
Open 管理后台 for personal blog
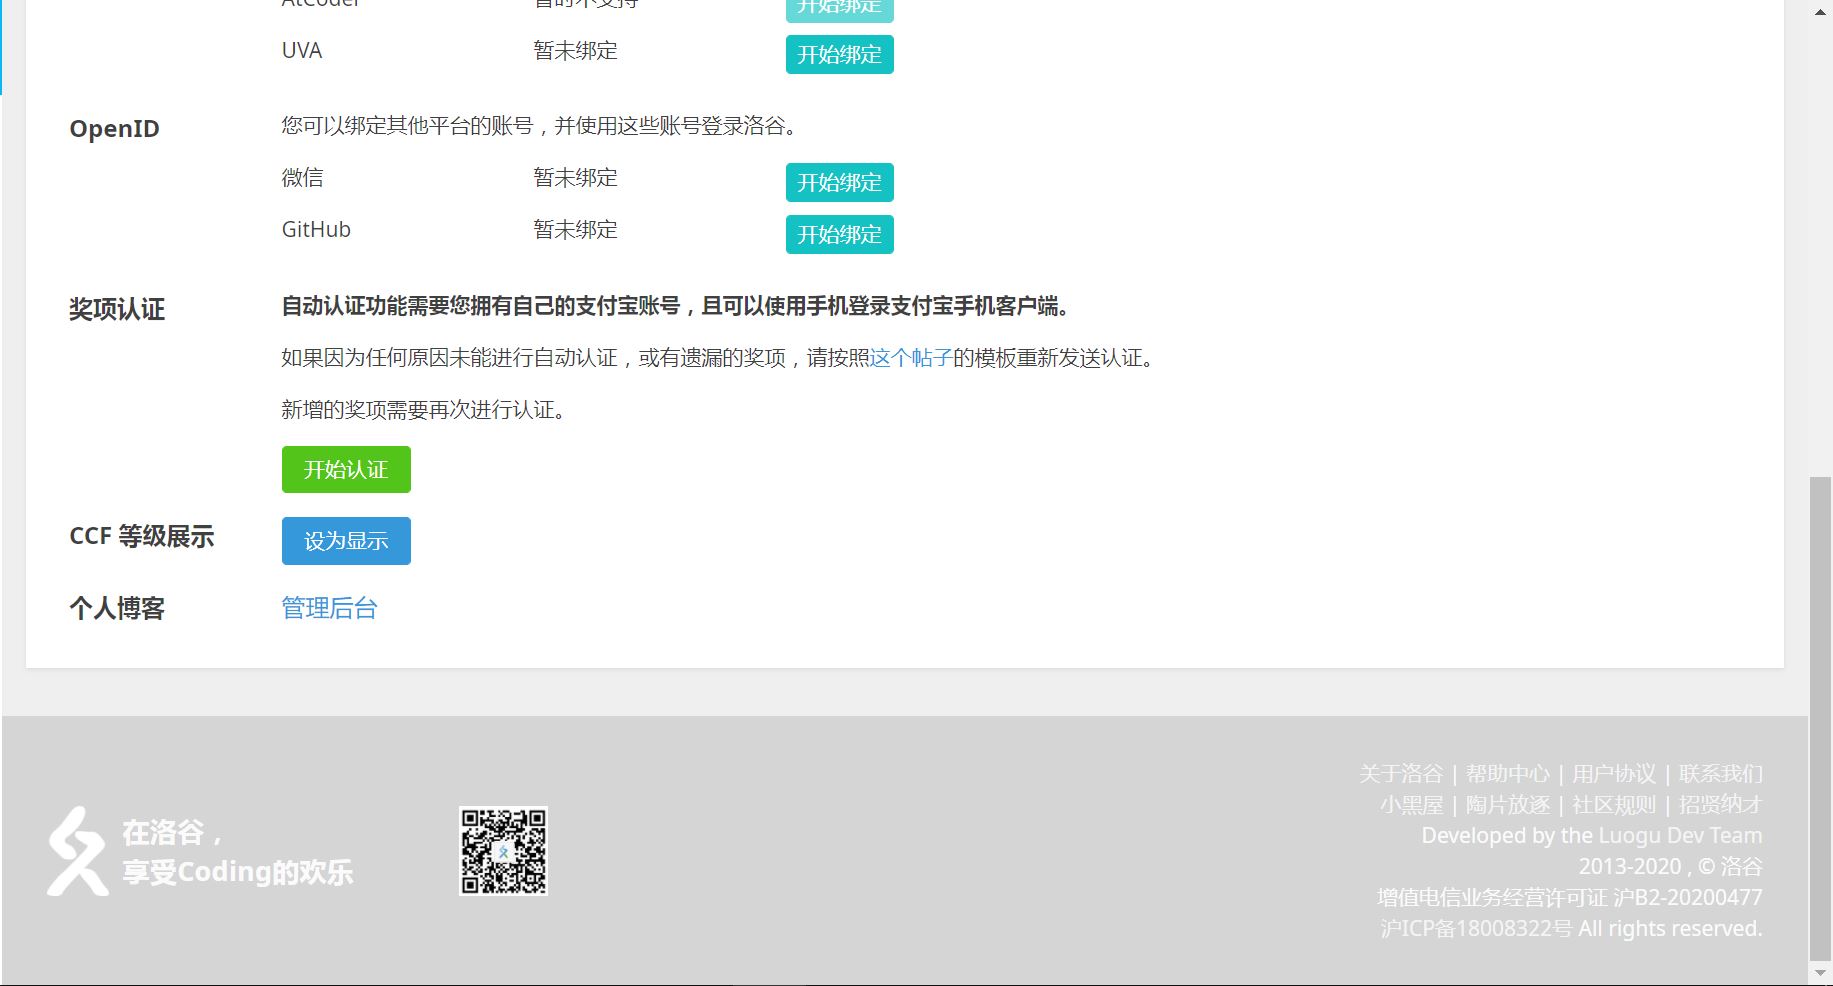point(328,607)
